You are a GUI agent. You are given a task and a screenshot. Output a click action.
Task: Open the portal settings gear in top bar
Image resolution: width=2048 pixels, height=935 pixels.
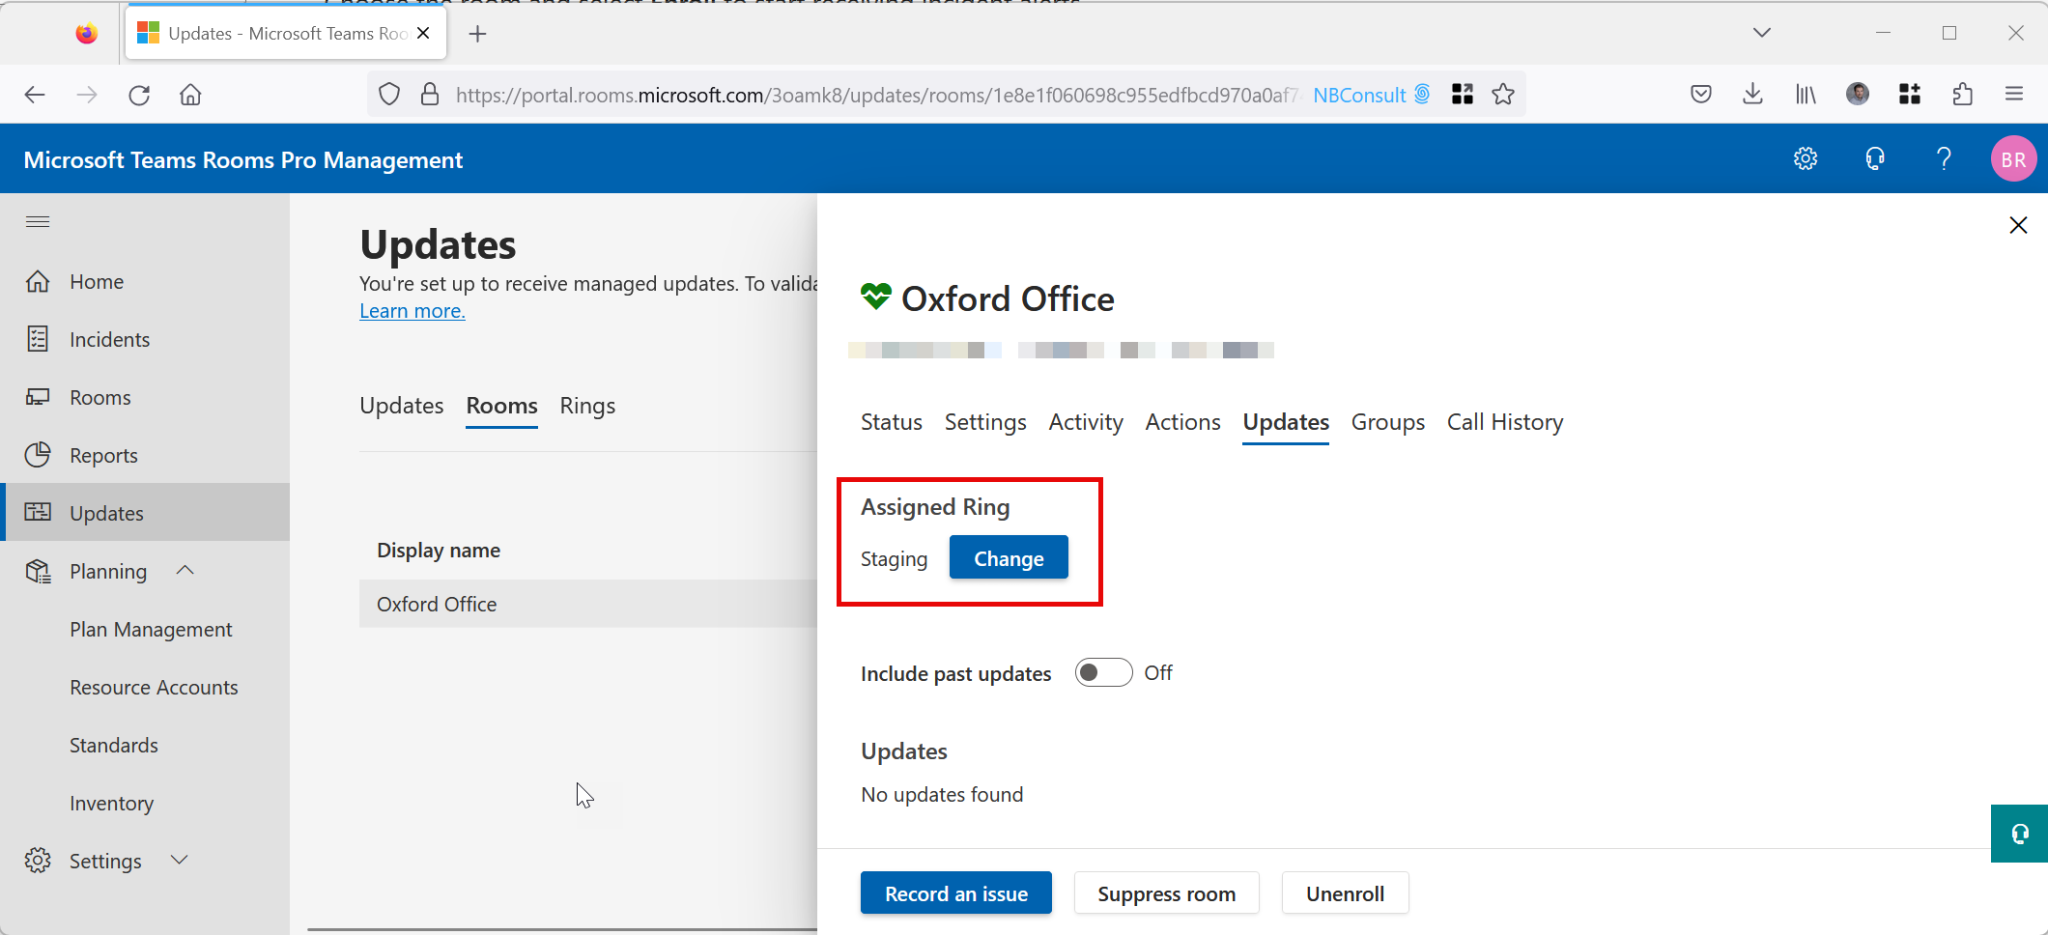pos(1805,158)
